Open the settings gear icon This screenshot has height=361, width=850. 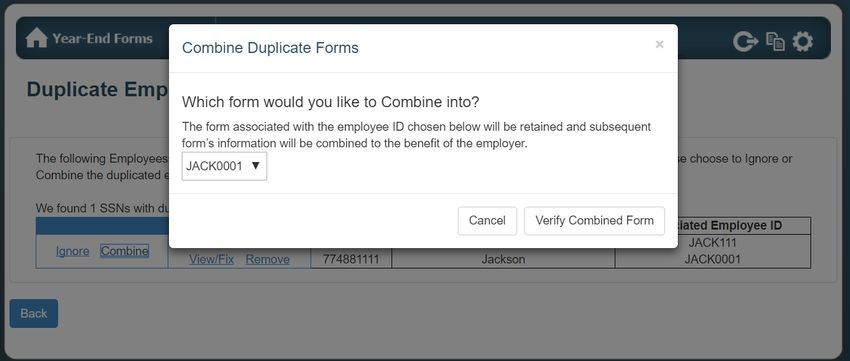tap(802, 42)
